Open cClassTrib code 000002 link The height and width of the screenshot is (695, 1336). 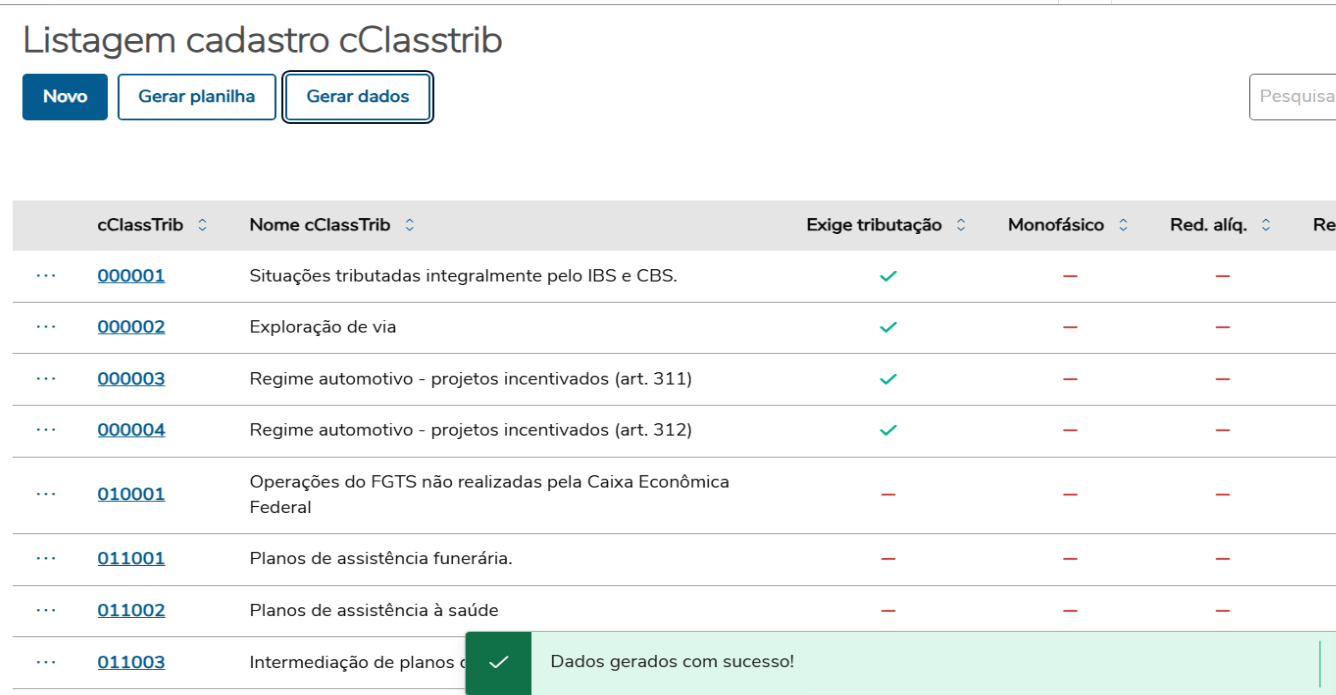coord(131,327)
